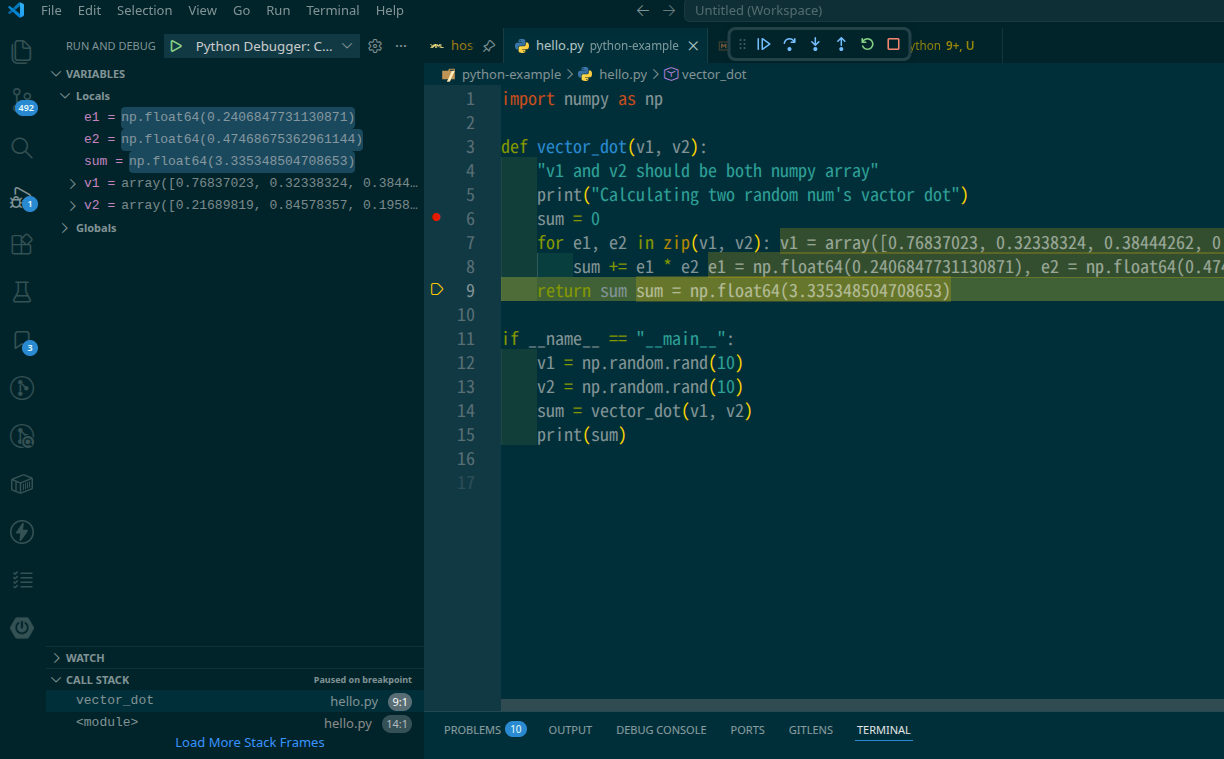Expand the v1 array variable

click(x=73, y=183)
